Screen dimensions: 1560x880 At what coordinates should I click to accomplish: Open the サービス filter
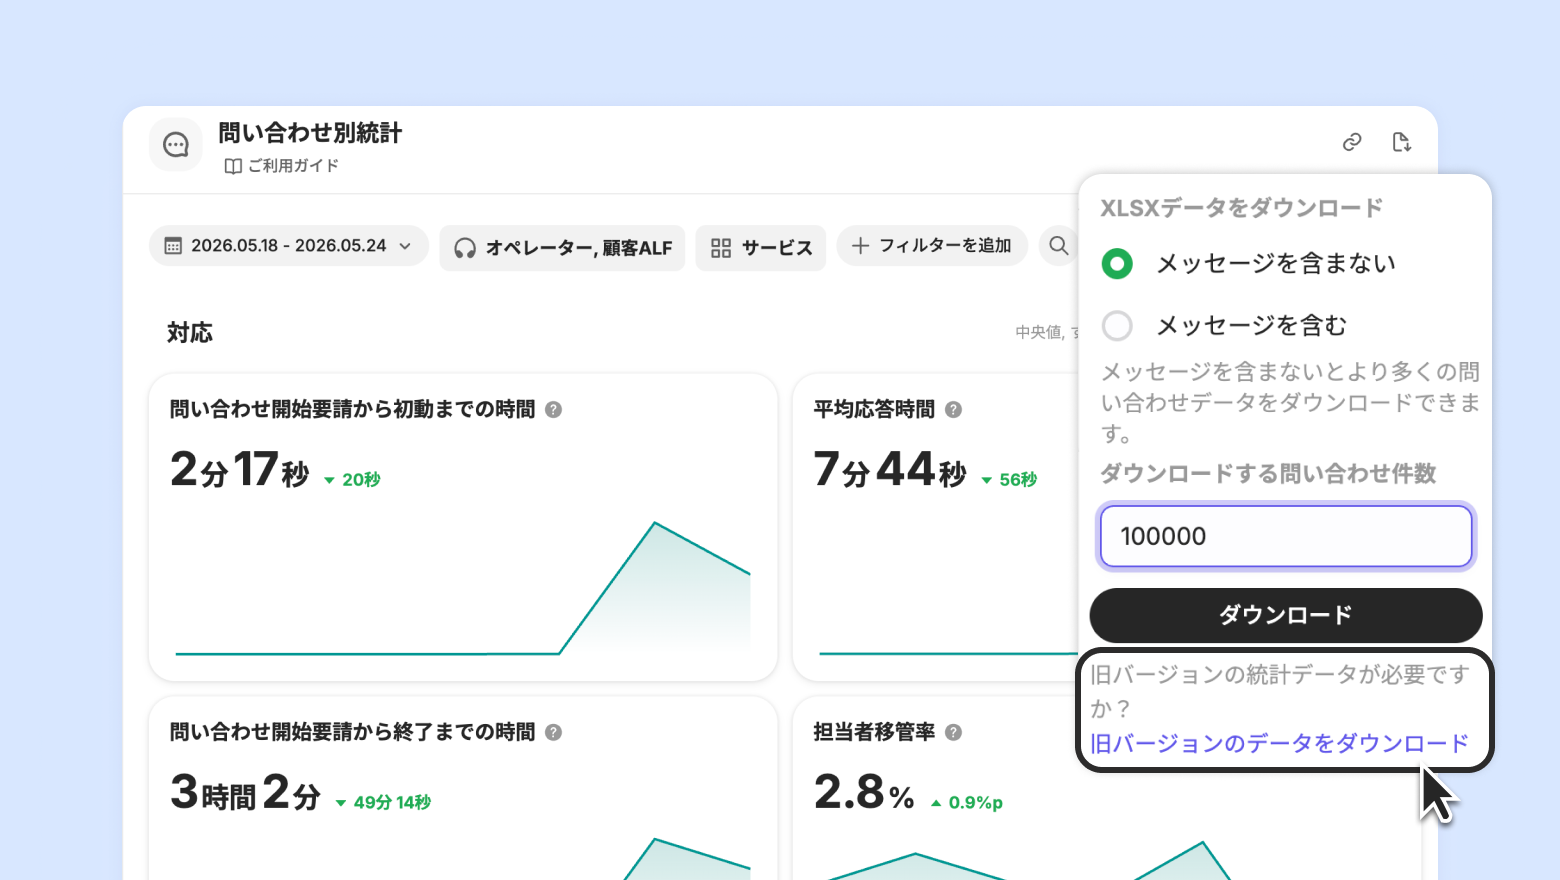(x=761, y=248)
